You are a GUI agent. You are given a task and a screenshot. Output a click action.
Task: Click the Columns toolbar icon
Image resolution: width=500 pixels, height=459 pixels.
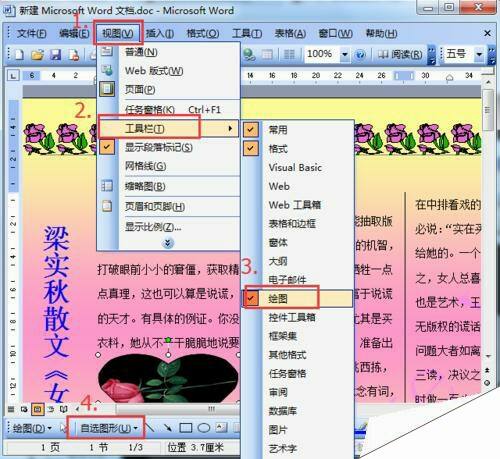pyautogui.click(x=289, y=54)
